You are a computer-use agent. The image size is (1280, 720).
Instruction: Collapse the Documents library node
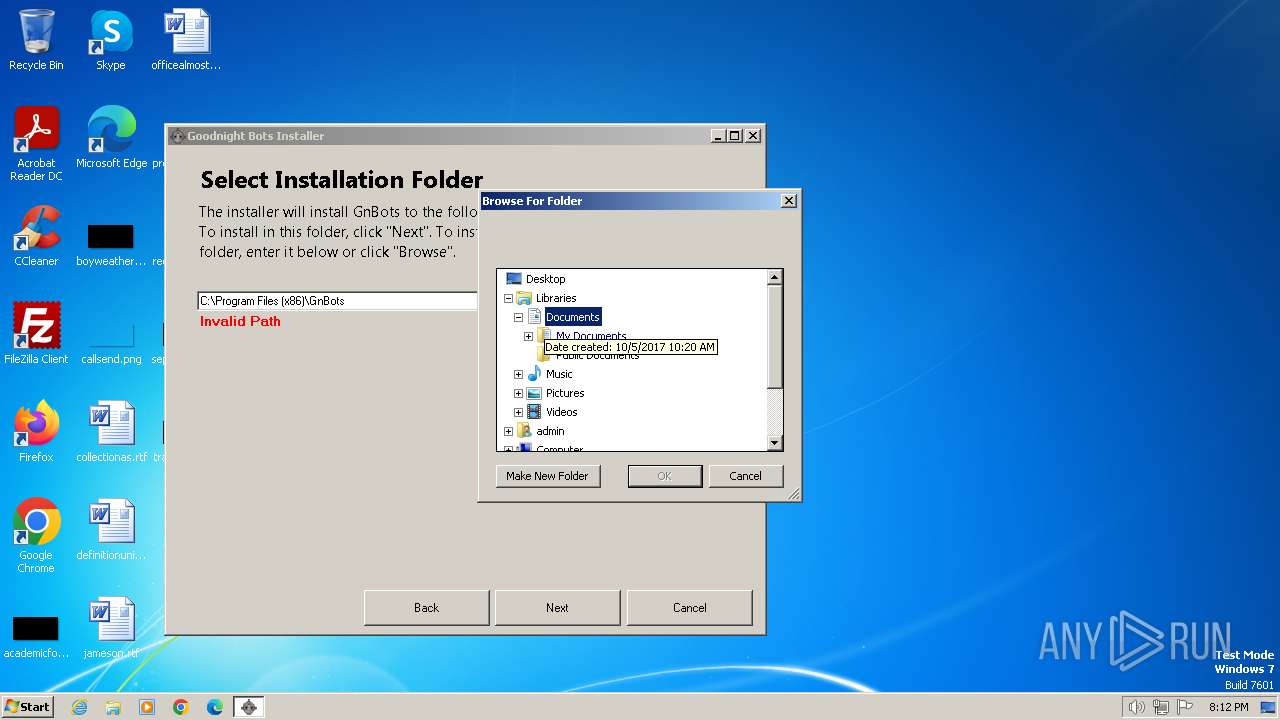coord(518,317)
